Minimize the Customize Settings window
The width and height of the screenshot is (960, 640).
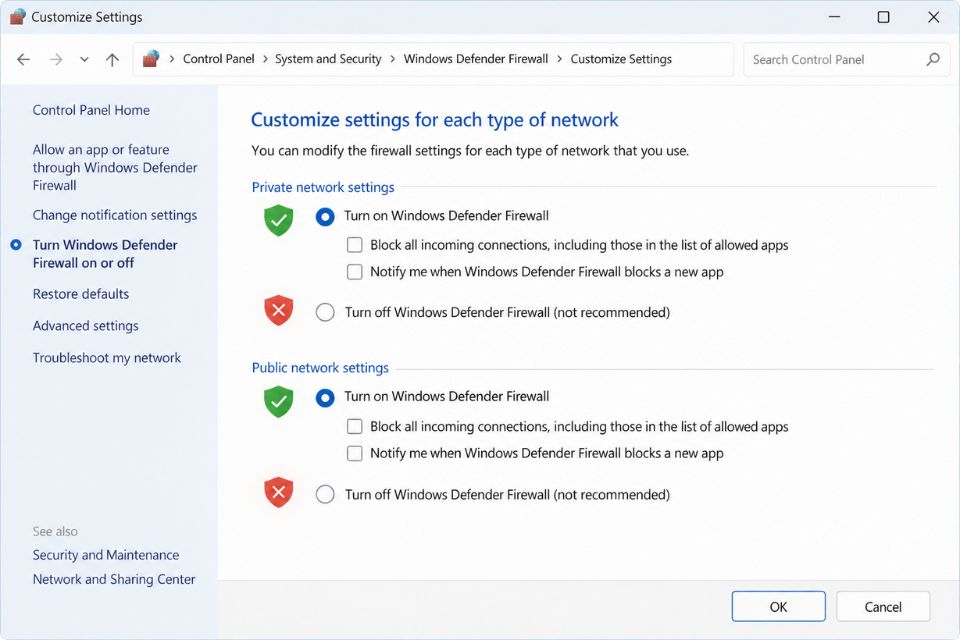834,17
